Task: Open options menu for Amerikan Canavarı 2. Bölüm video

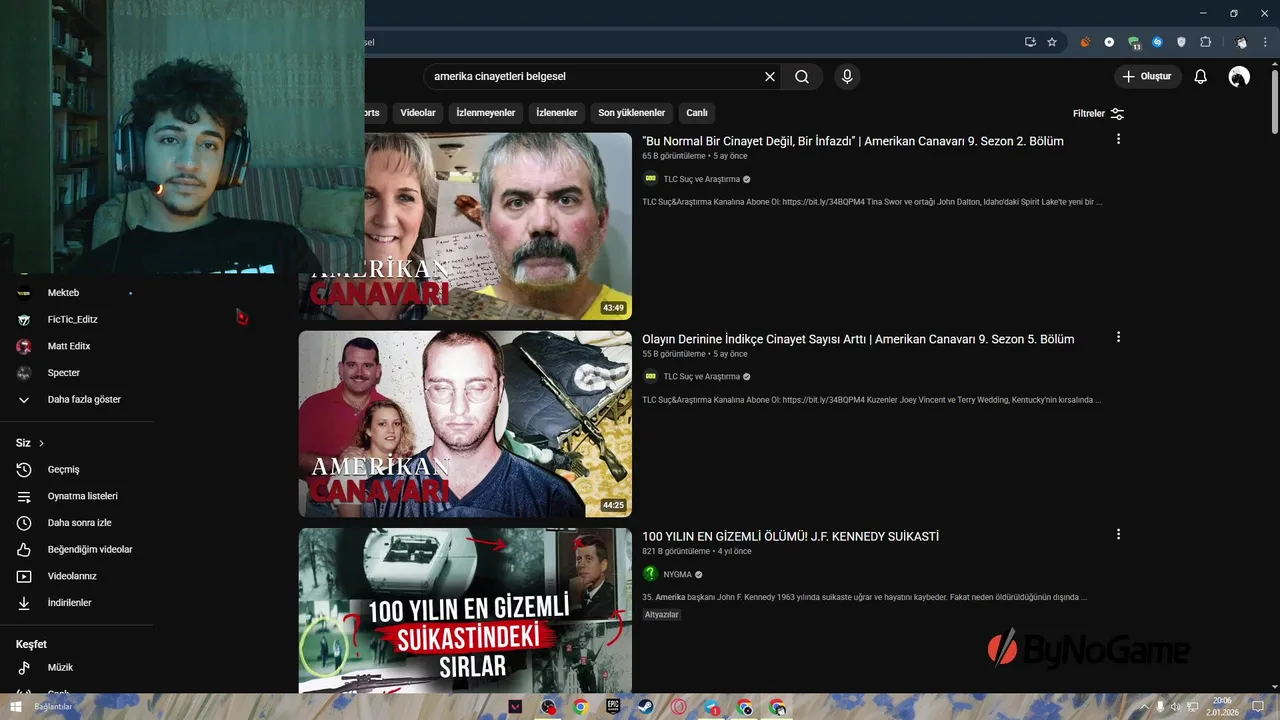Action: (1118, 140)
